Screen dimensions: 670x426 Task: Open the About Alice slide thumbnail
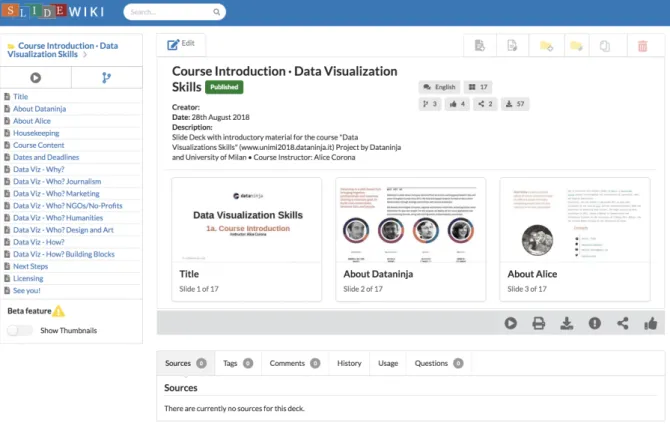pyautogui.click(x=575, y=239)
